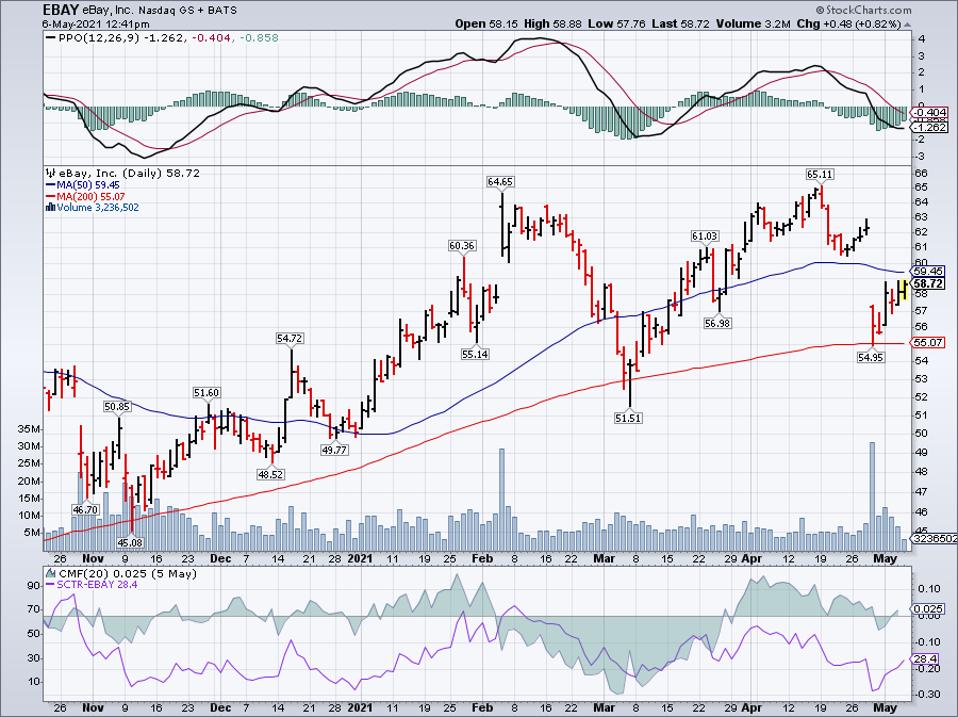This screenshot has width=958, height=717.
Task: Click the black PPO line legend swatch
Action: pyautogui.click(x=50, y=38)
